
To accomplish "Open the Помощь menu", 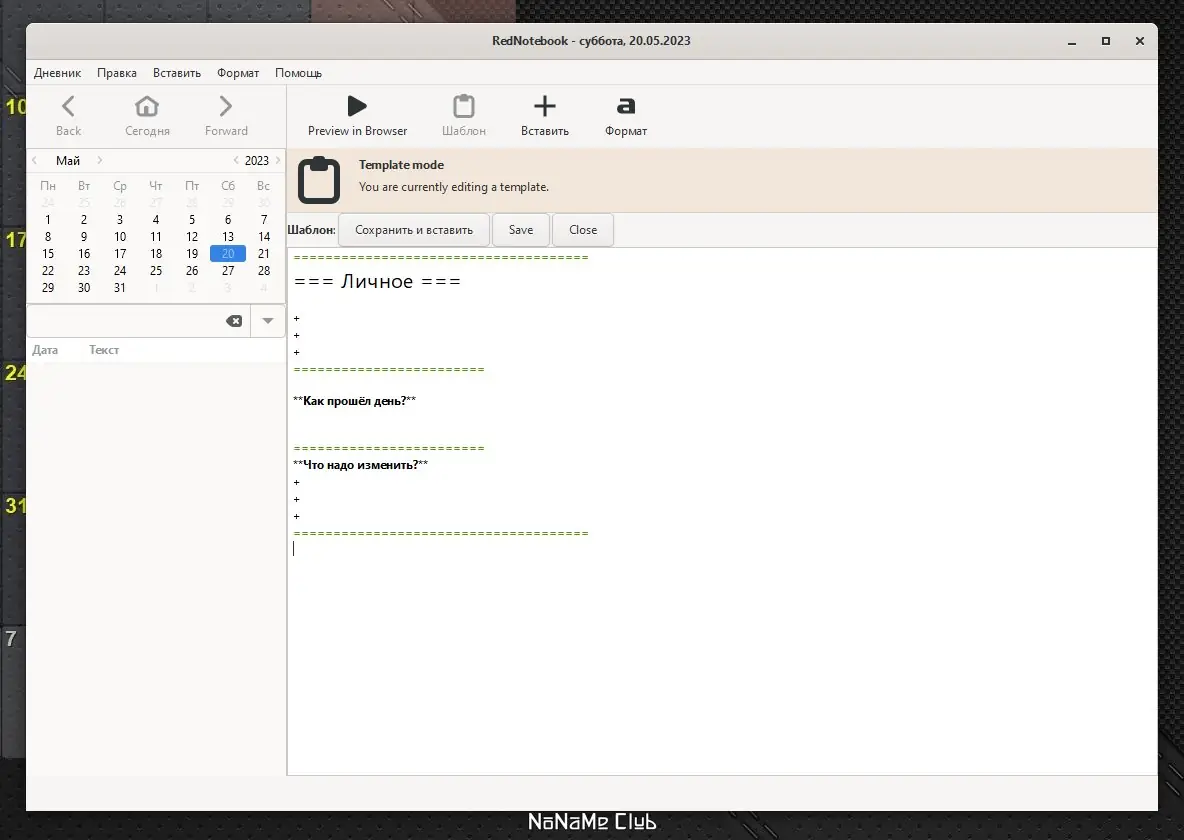I will [298, 73].
